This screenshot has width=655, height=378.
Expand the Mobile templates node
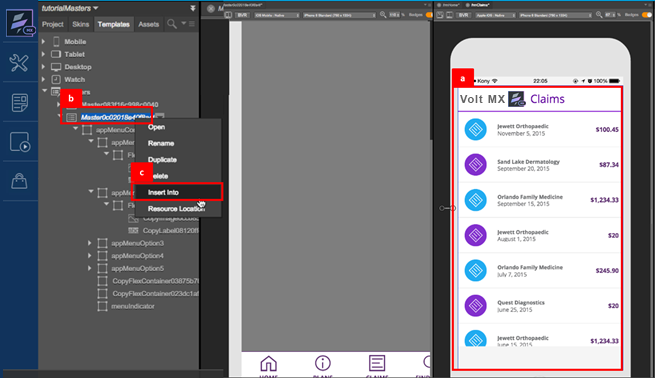43,41
